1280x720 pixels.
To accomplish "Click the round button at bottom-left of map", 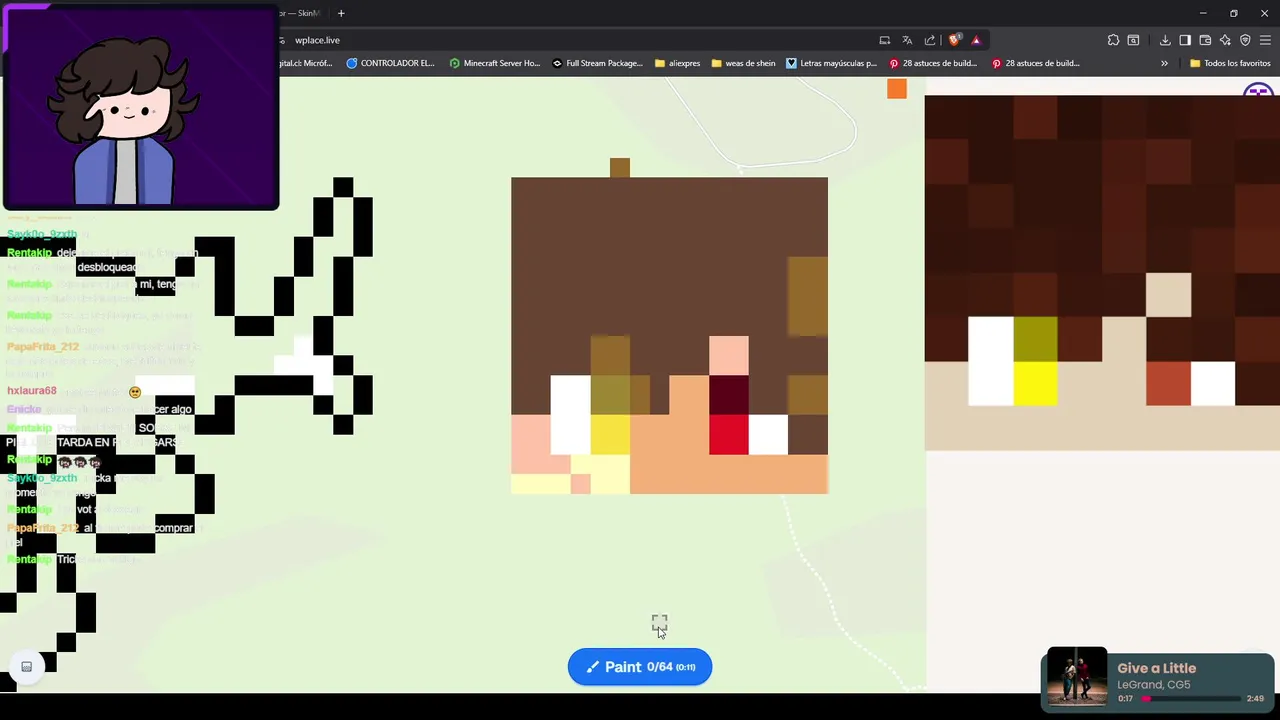I will point(27,667).
